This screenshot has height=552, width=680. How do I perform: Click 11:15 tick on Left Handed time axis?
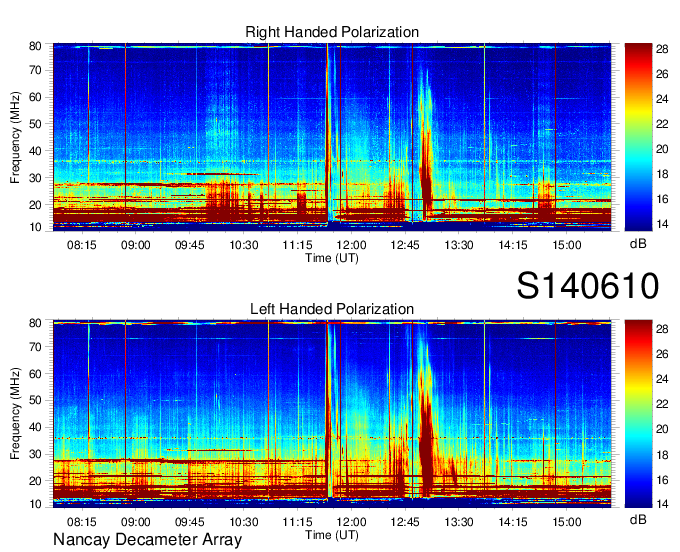297,522
